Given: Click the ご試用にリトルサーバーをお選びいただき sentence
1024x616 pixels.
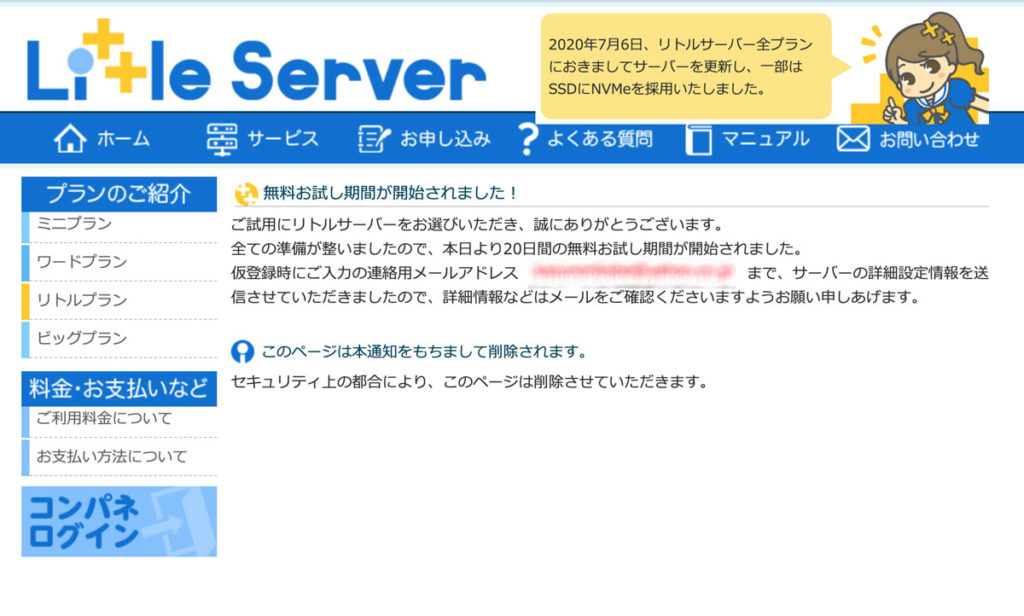Looking at the screenshot, I should pos(479,225).
